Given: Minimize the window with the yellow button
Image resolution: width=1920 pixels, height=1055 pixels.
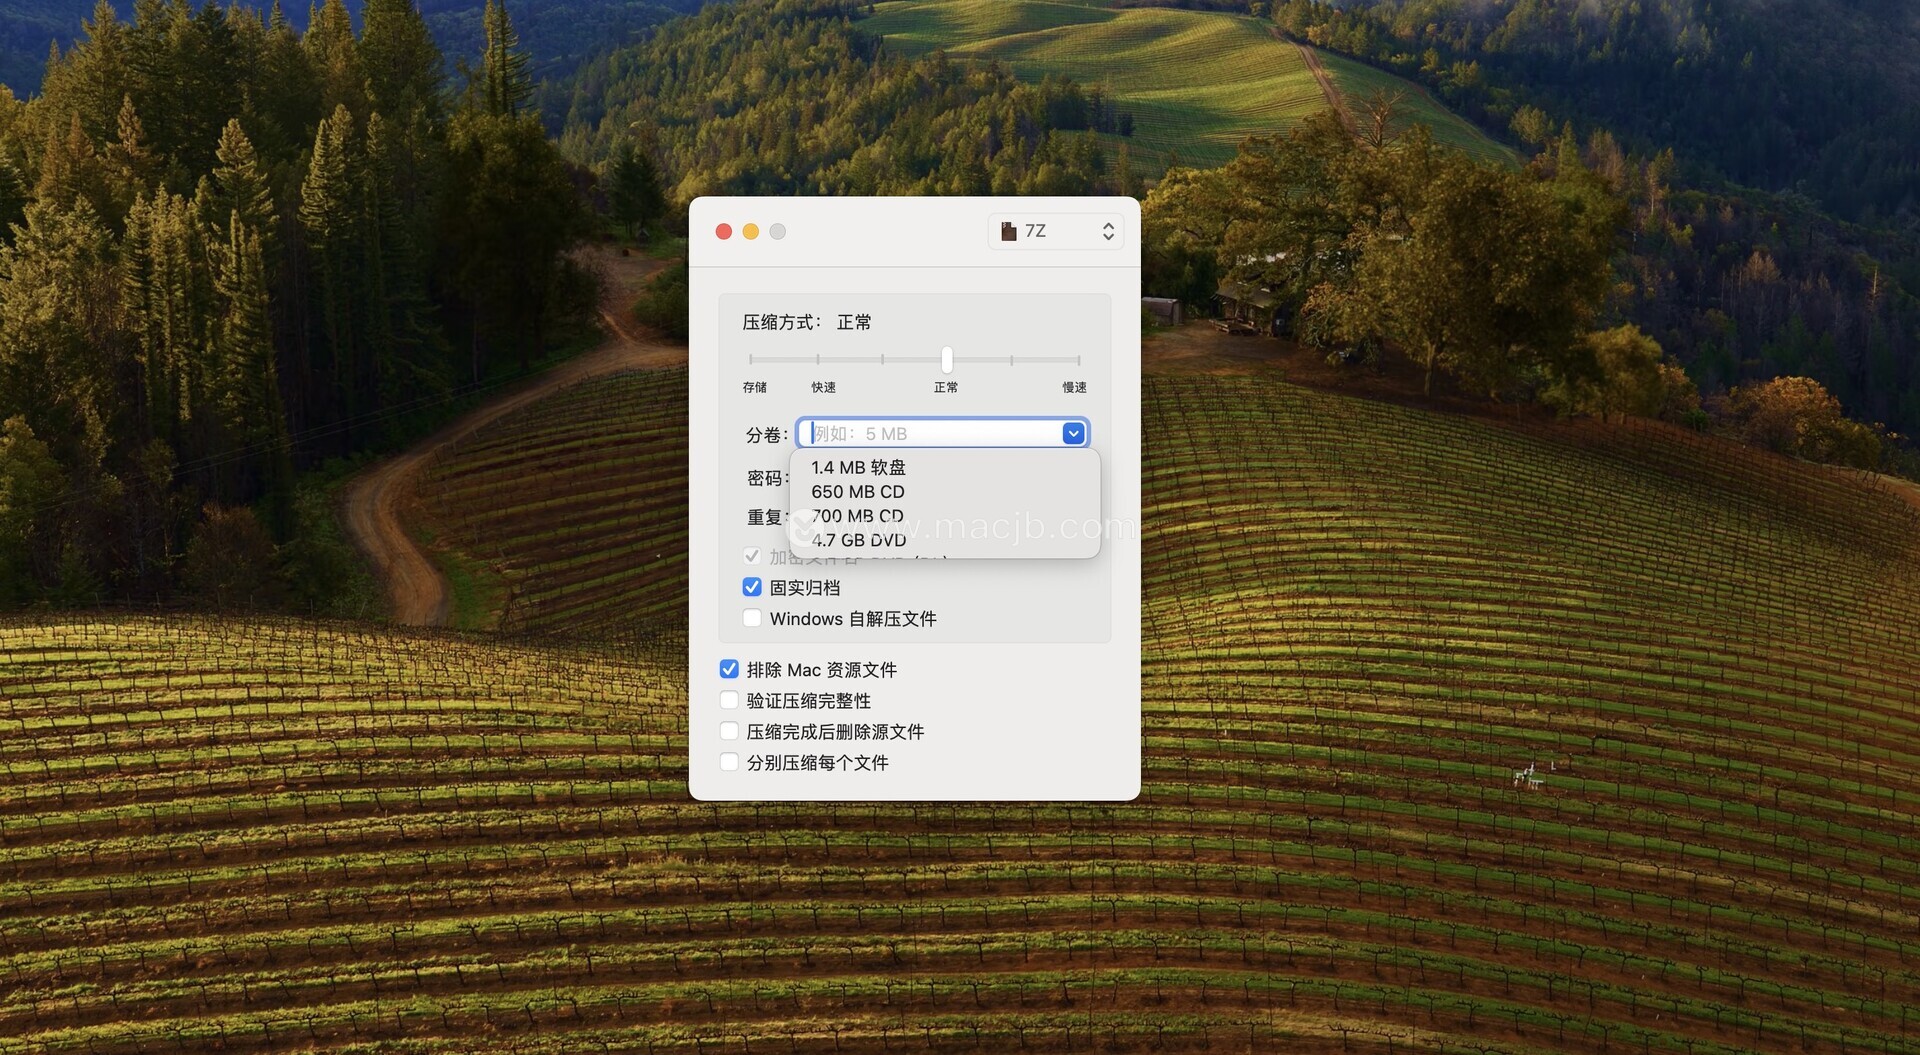Looking at the screenshot, I should tap(751, 231).
